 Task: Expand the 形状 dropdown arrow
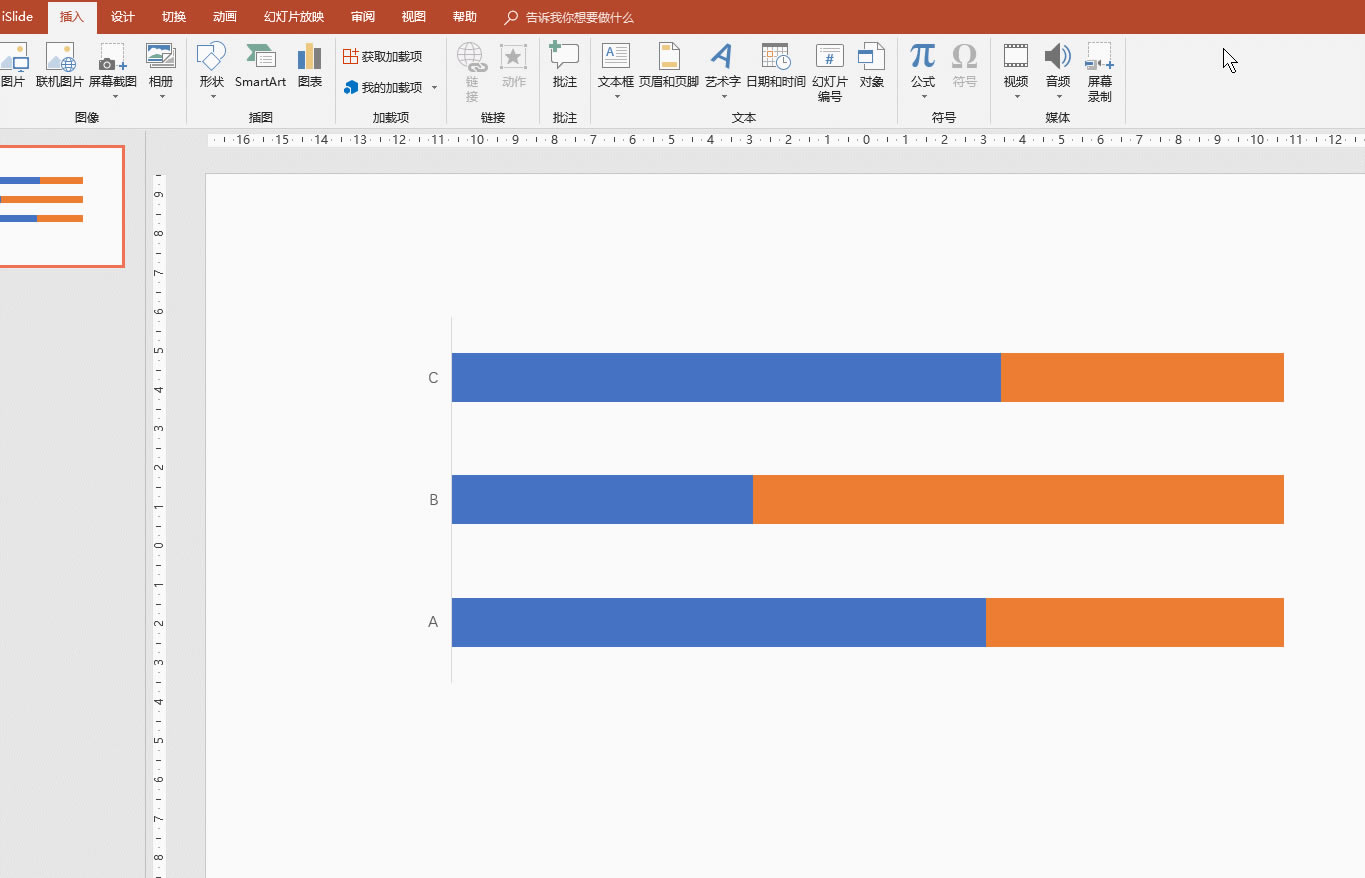(x=213, y=97)
